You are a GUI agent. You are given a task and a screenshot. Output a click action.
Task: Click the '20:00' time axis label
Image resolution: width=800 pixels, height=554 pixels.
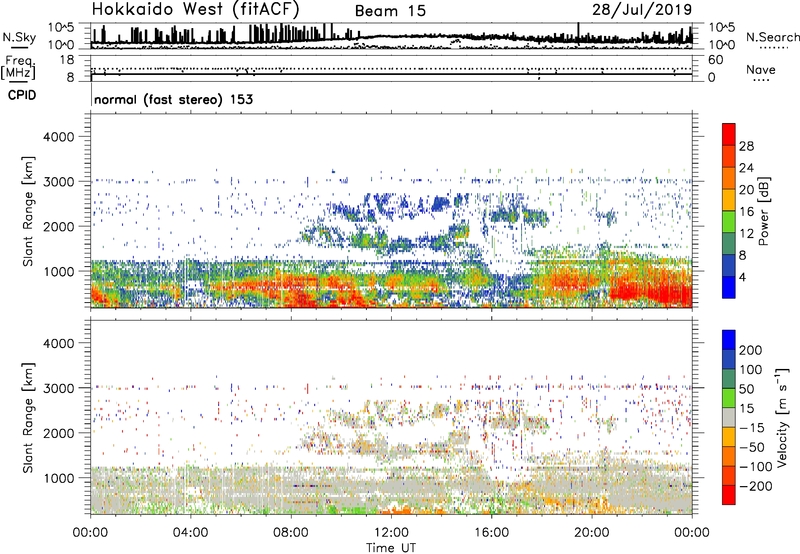[592, 533]
